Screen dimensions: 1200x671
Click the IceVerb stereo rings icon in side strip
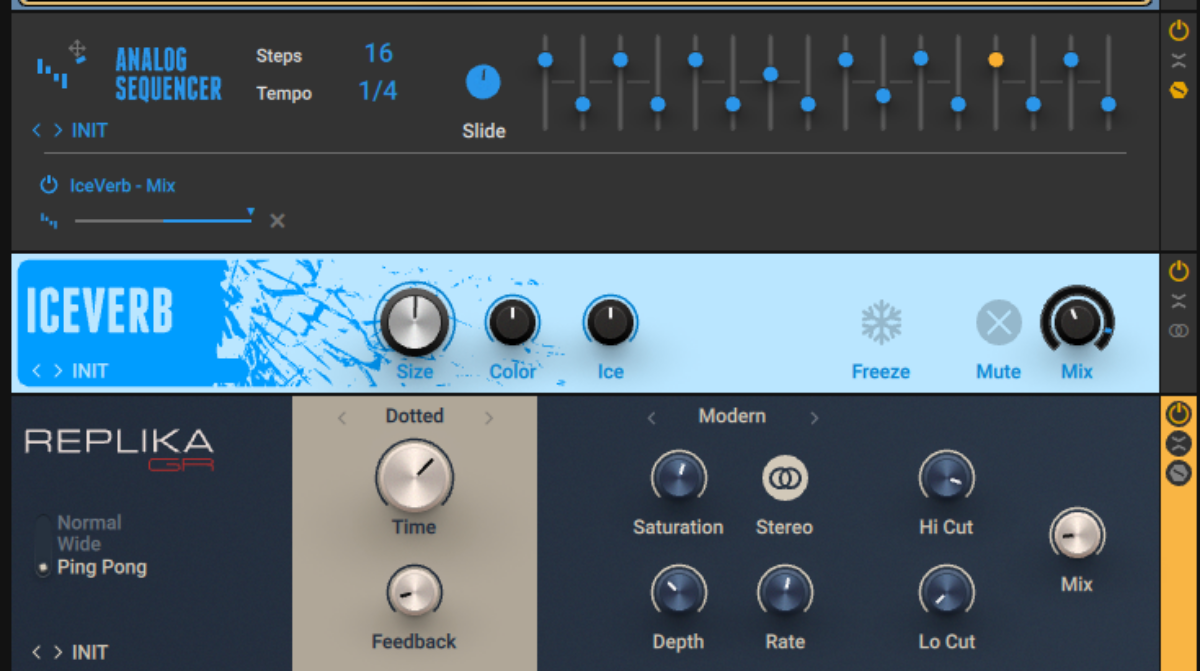(1179, 331)
